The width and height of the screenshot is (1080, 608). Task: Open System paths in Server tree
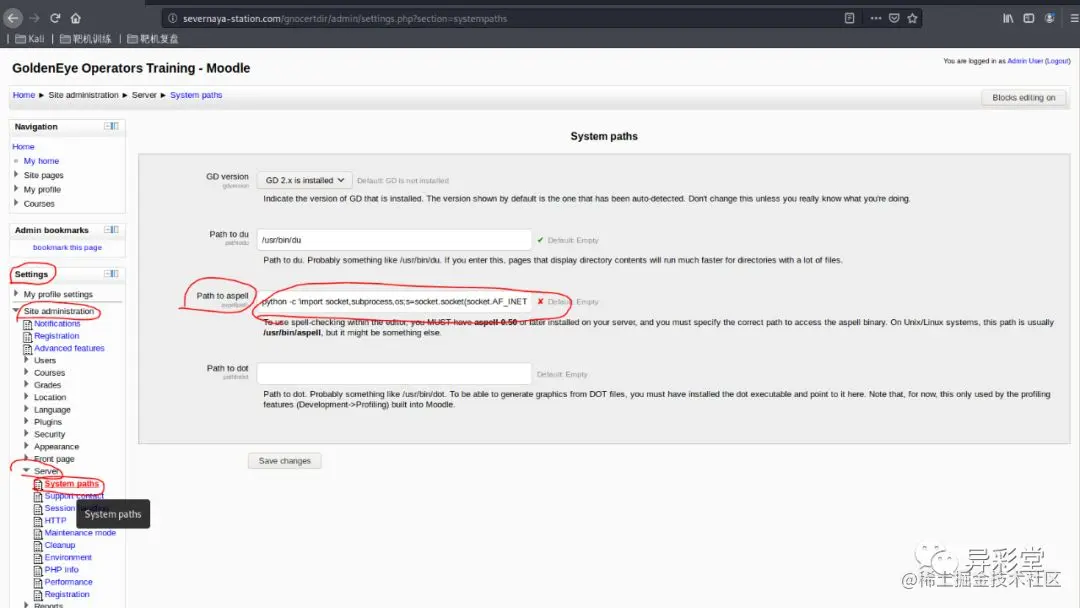point(72,484)
